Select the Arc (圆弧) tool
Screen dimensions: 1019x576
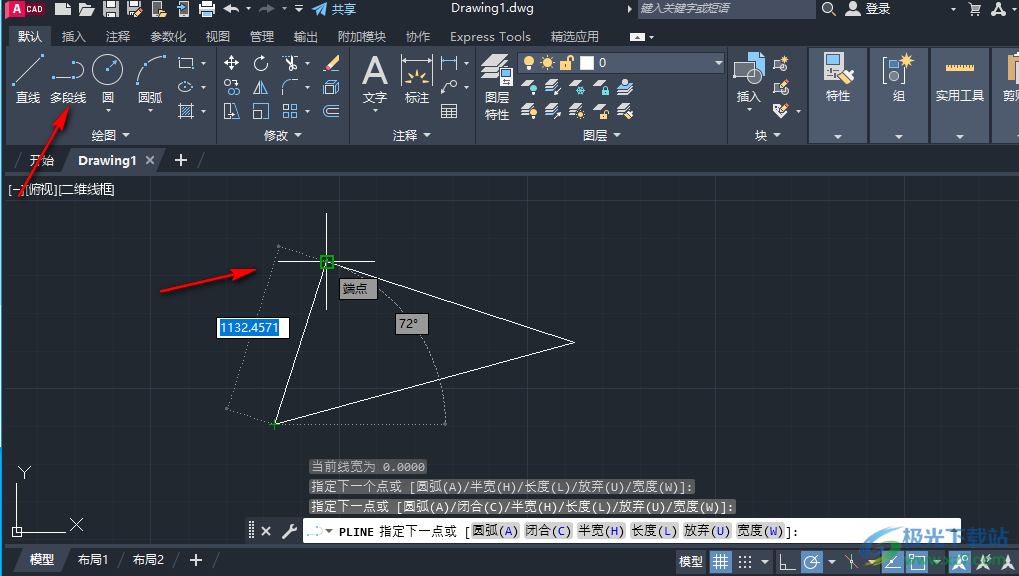pos(150,79)
